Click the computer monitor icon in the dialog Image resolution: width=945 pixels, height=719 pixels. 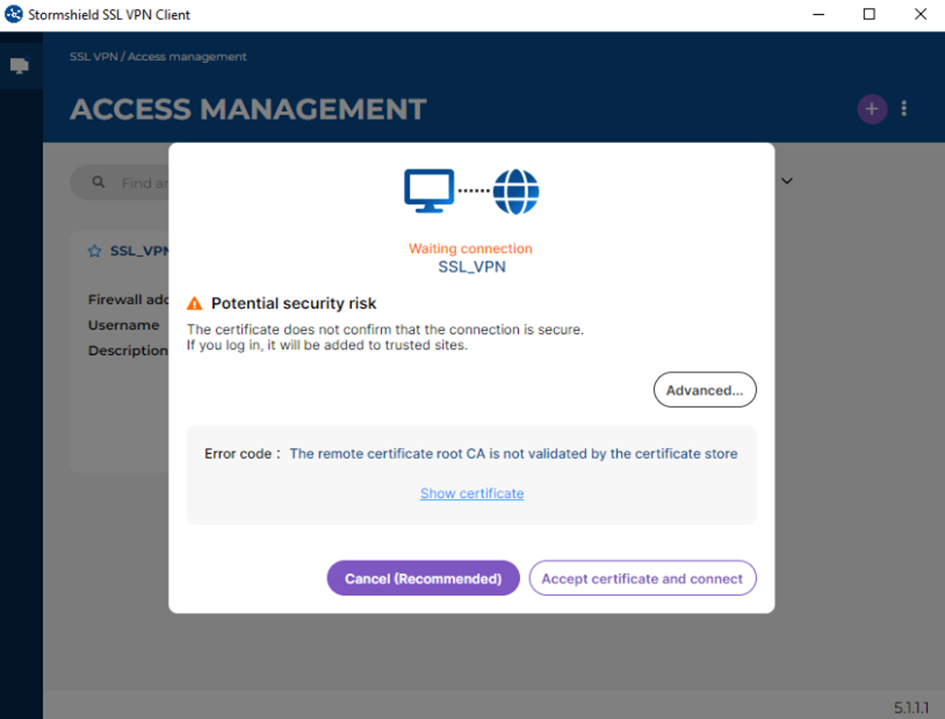429,191
